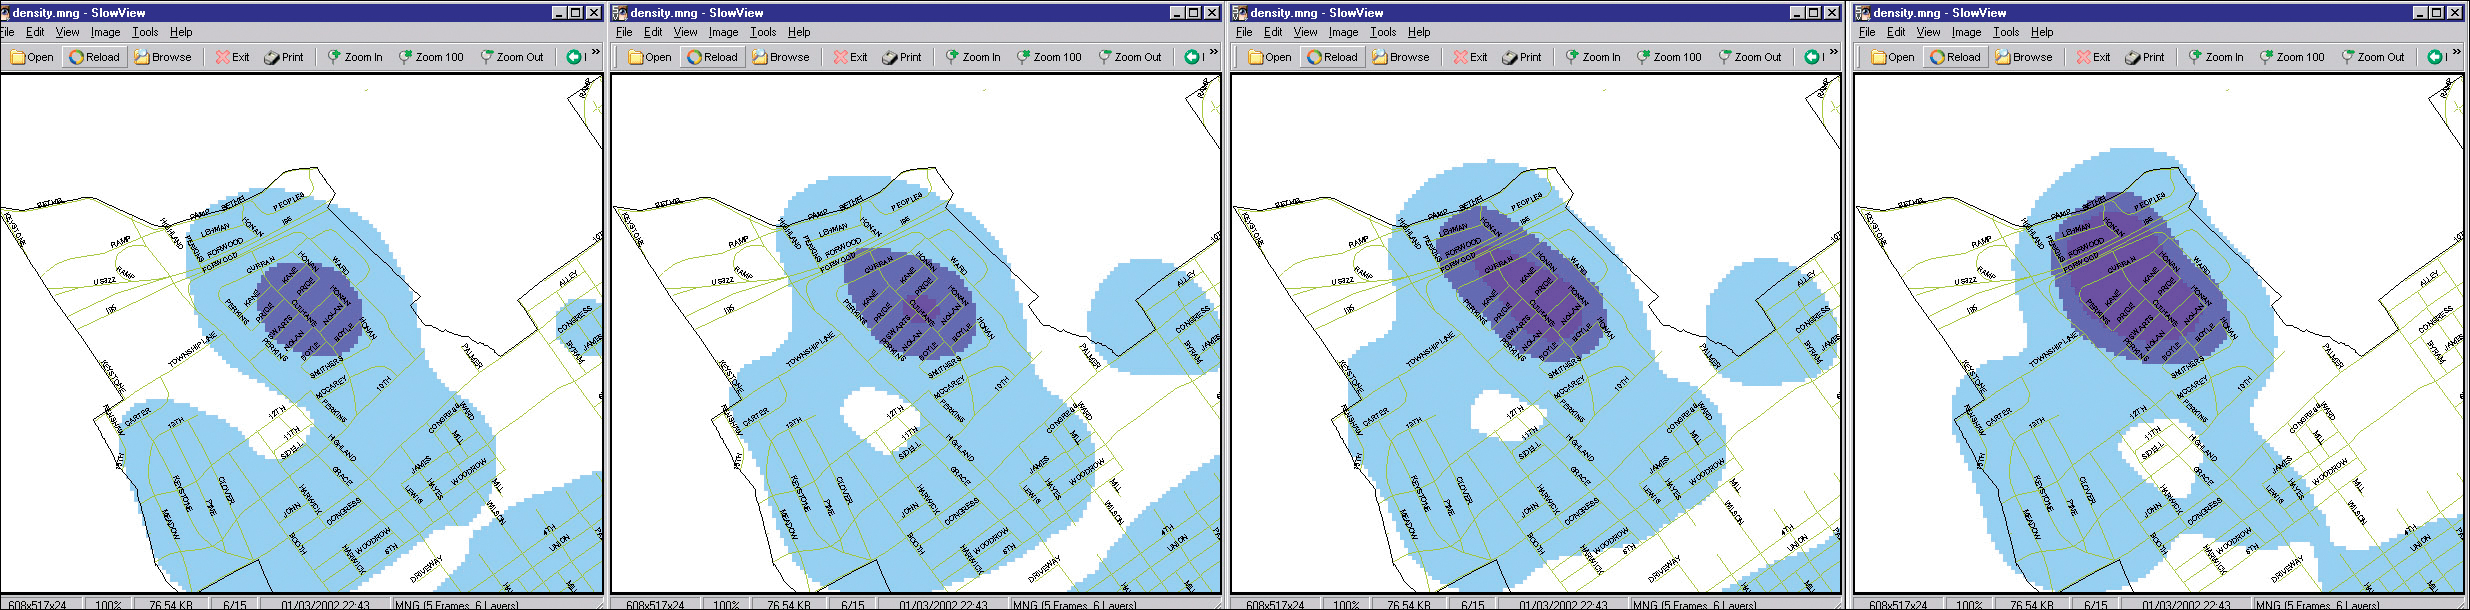Click Browse in the leftmost window toolbar
This screenshot has width=2470, height=610.
tap(163, 57)
